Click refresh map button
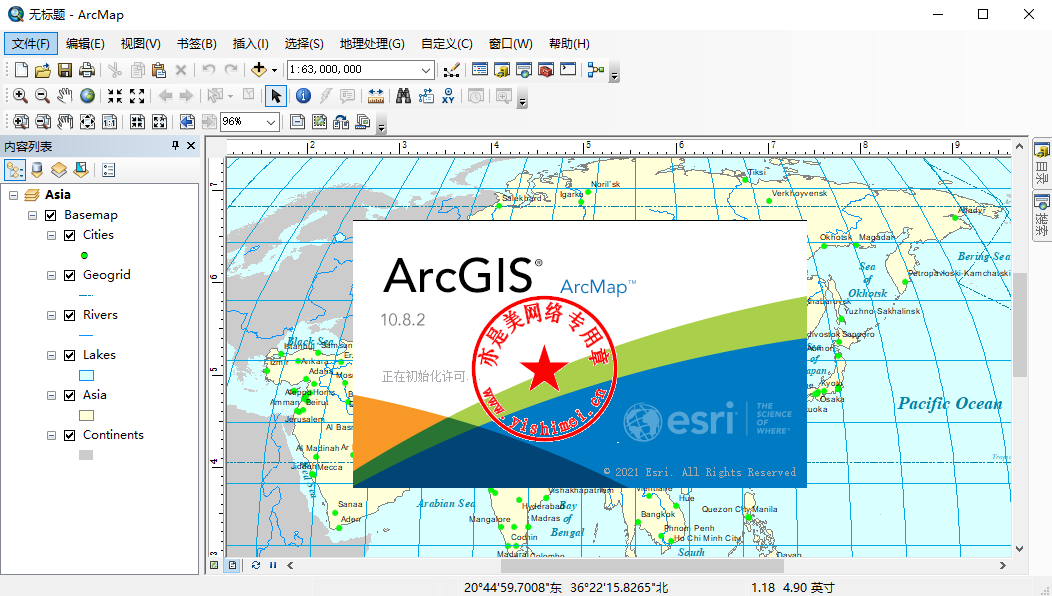This screenshot has width=1052, height=596. 256,565
